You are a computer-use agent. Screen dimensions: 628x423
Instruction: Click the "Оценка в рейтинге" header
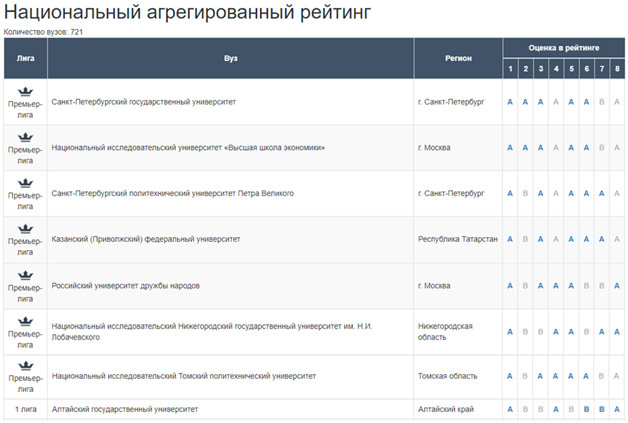(564, 48)
